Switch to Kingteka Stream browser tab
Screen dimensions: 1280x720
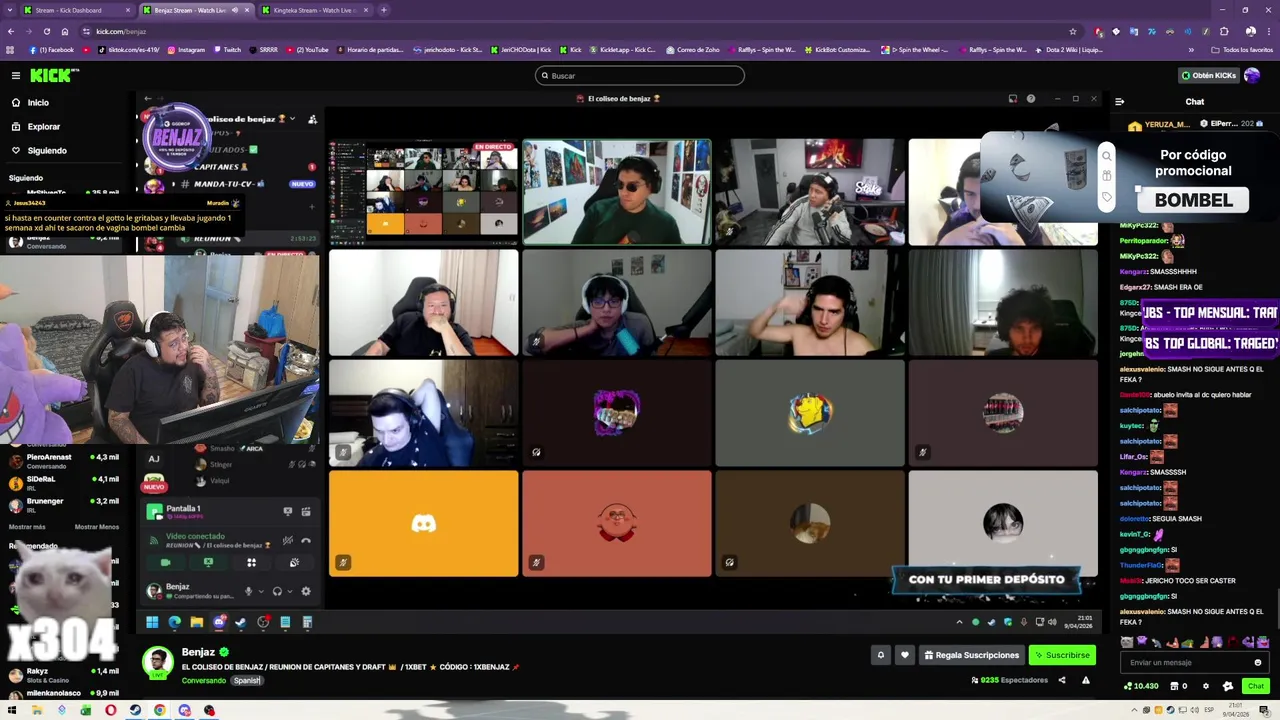pyautogui.click(x=313, y=10)
